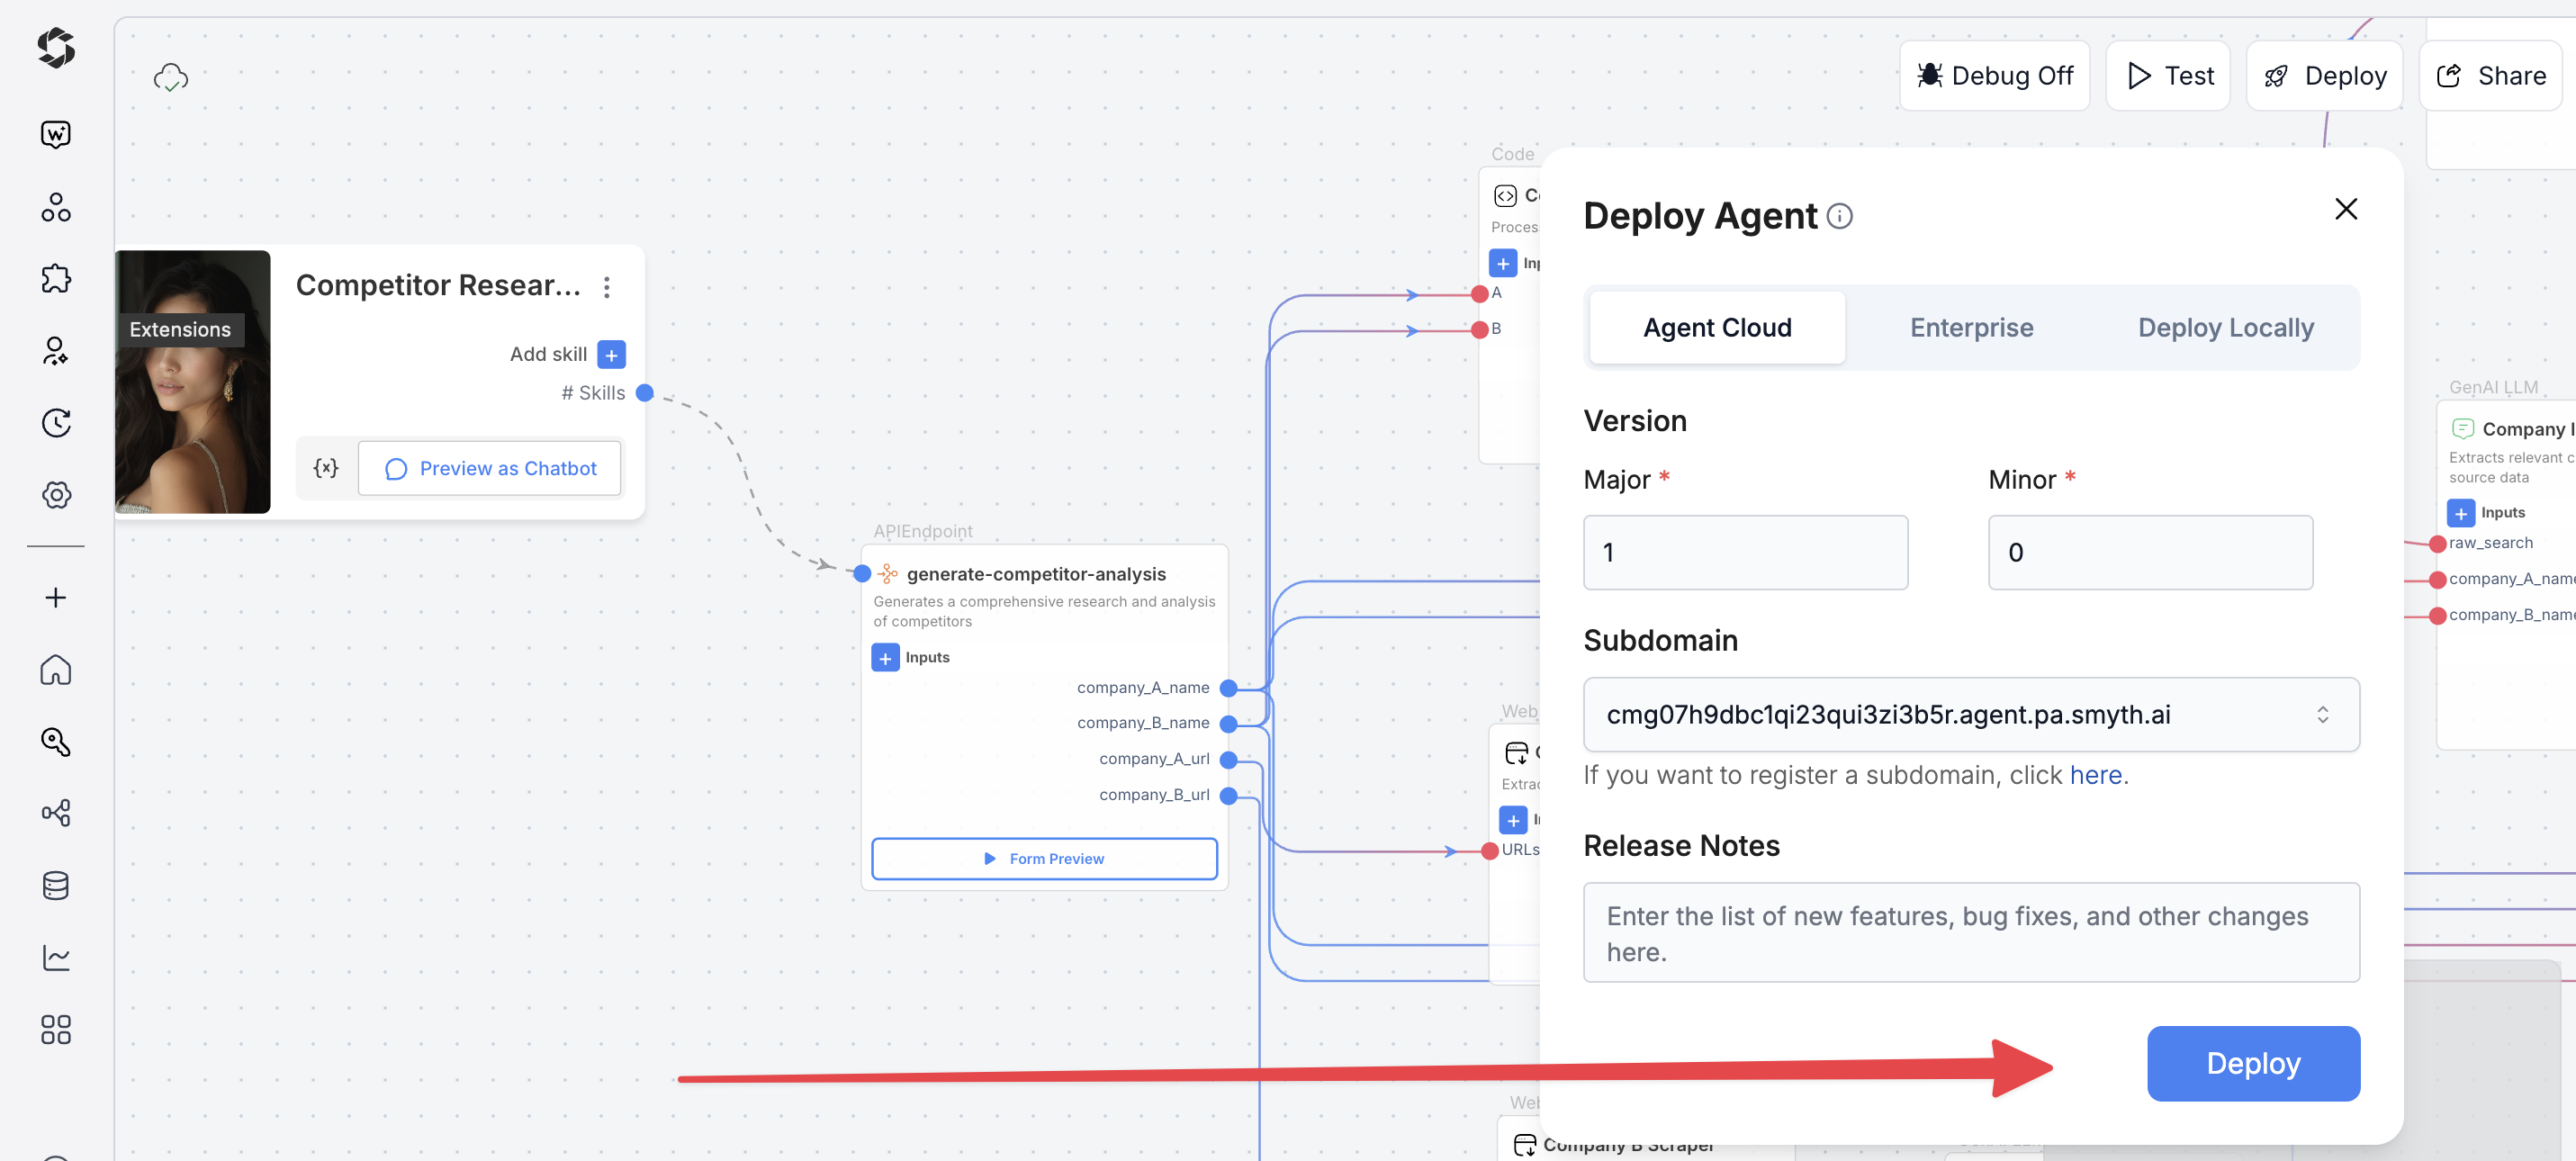This screenshot has height=1161, width=2576.
Task: Open the database sidebar icon
Action: tap(56, 885)
